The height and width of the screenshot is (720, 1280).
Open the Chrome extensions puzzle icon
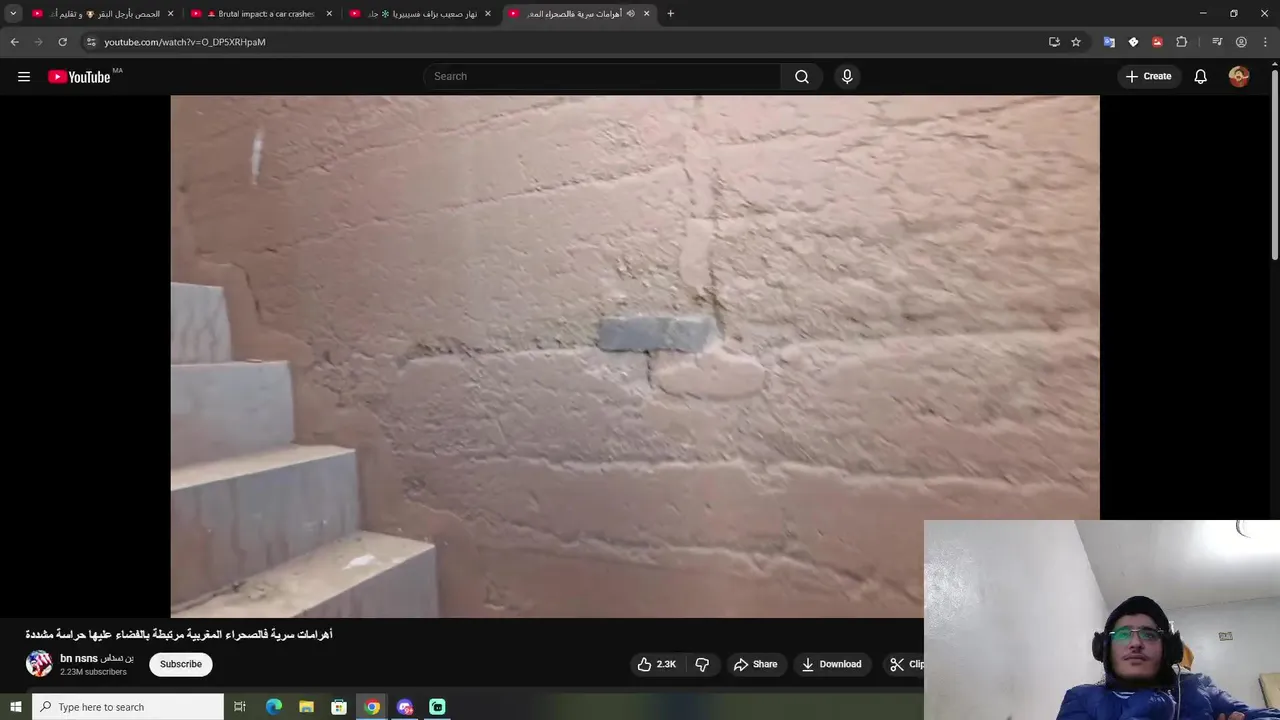point(1182,42)
